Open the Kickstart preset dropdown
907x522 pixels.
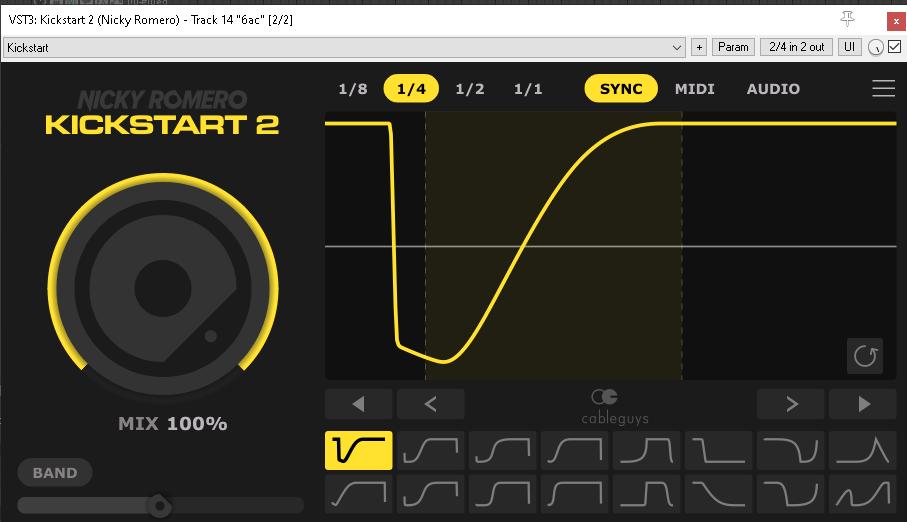pos(345,47)
